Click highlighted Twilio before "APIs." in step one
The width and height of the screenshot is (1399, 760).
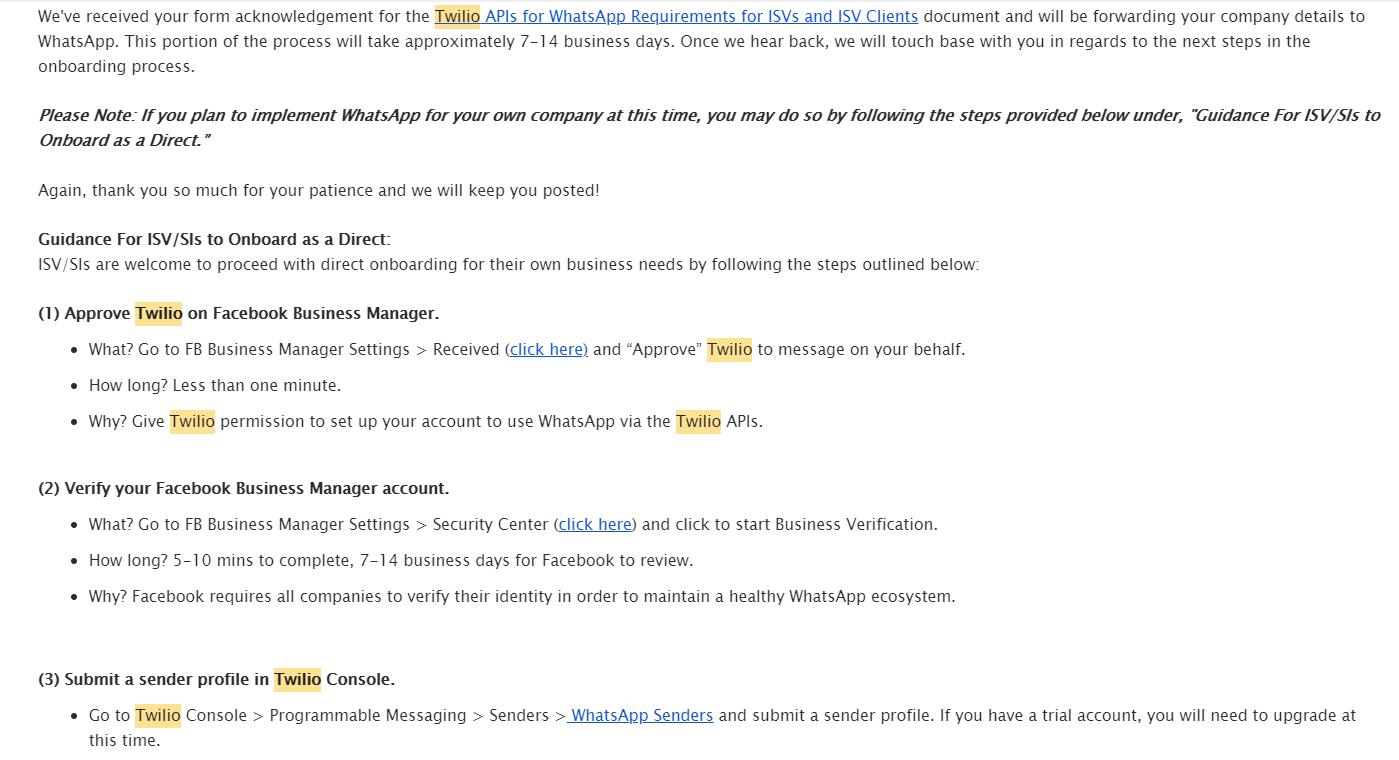point(698,421)
